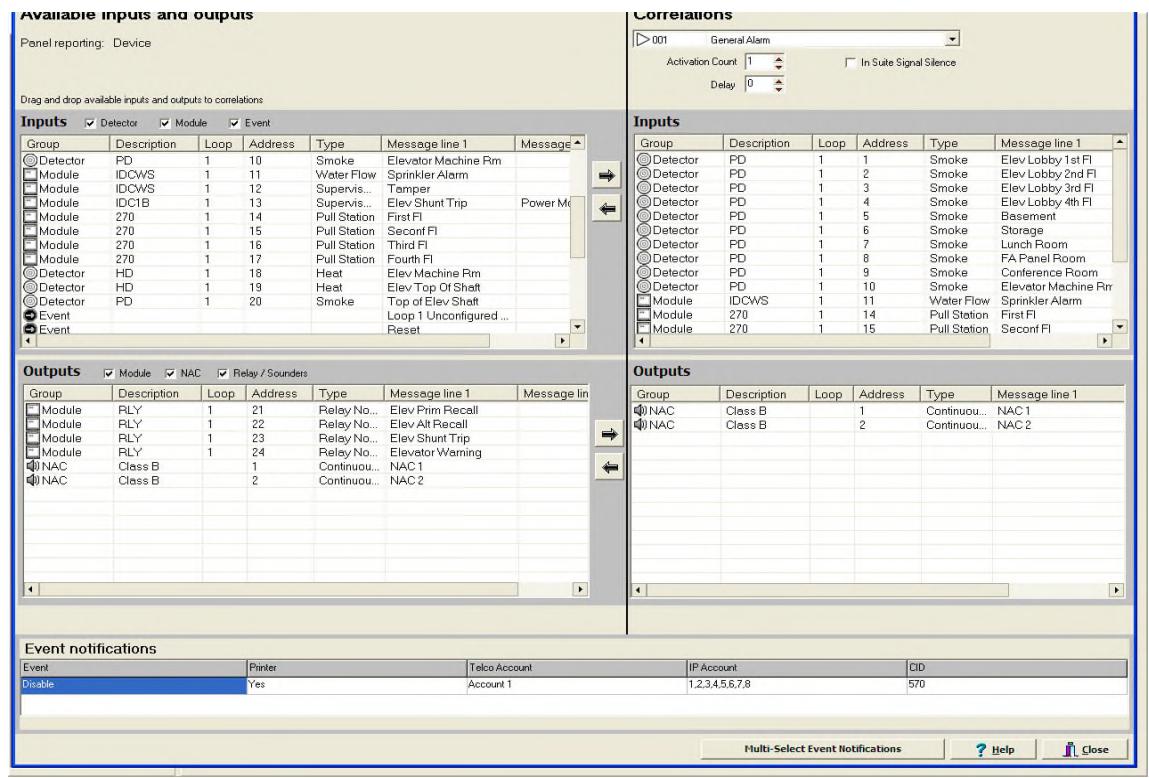Image resolution: width=1149 pixels, height=778 pixels.
Task: Click the detector icon for the Top of Elev Shaft row
Action: tap(30, 301)
